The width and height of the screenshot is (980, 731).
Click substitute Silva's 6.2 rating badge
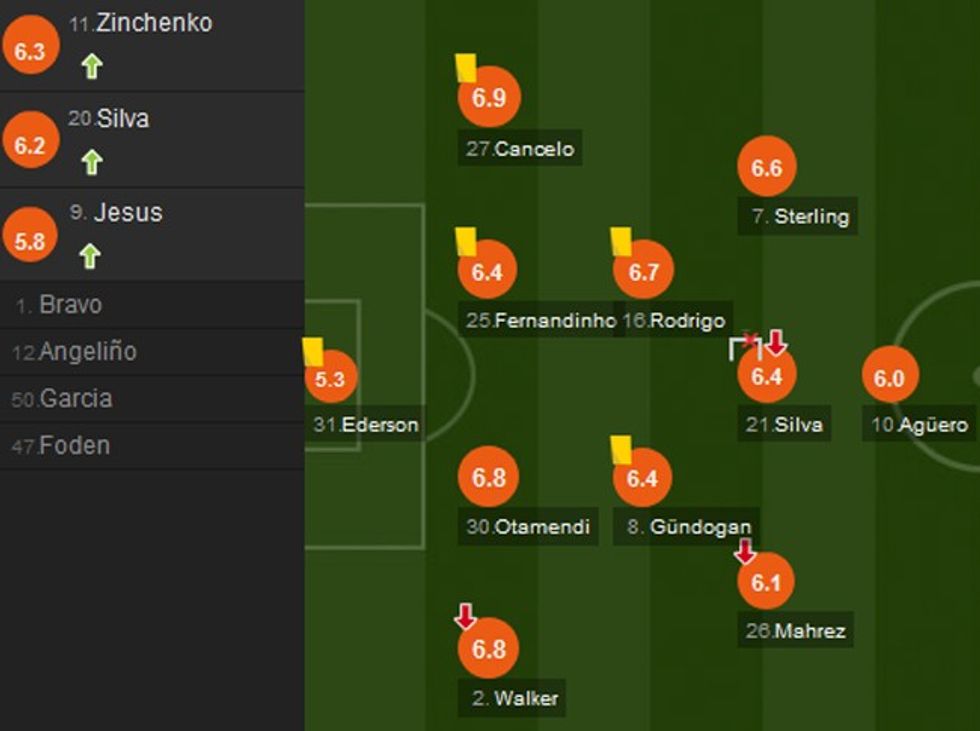coord(30,146)
